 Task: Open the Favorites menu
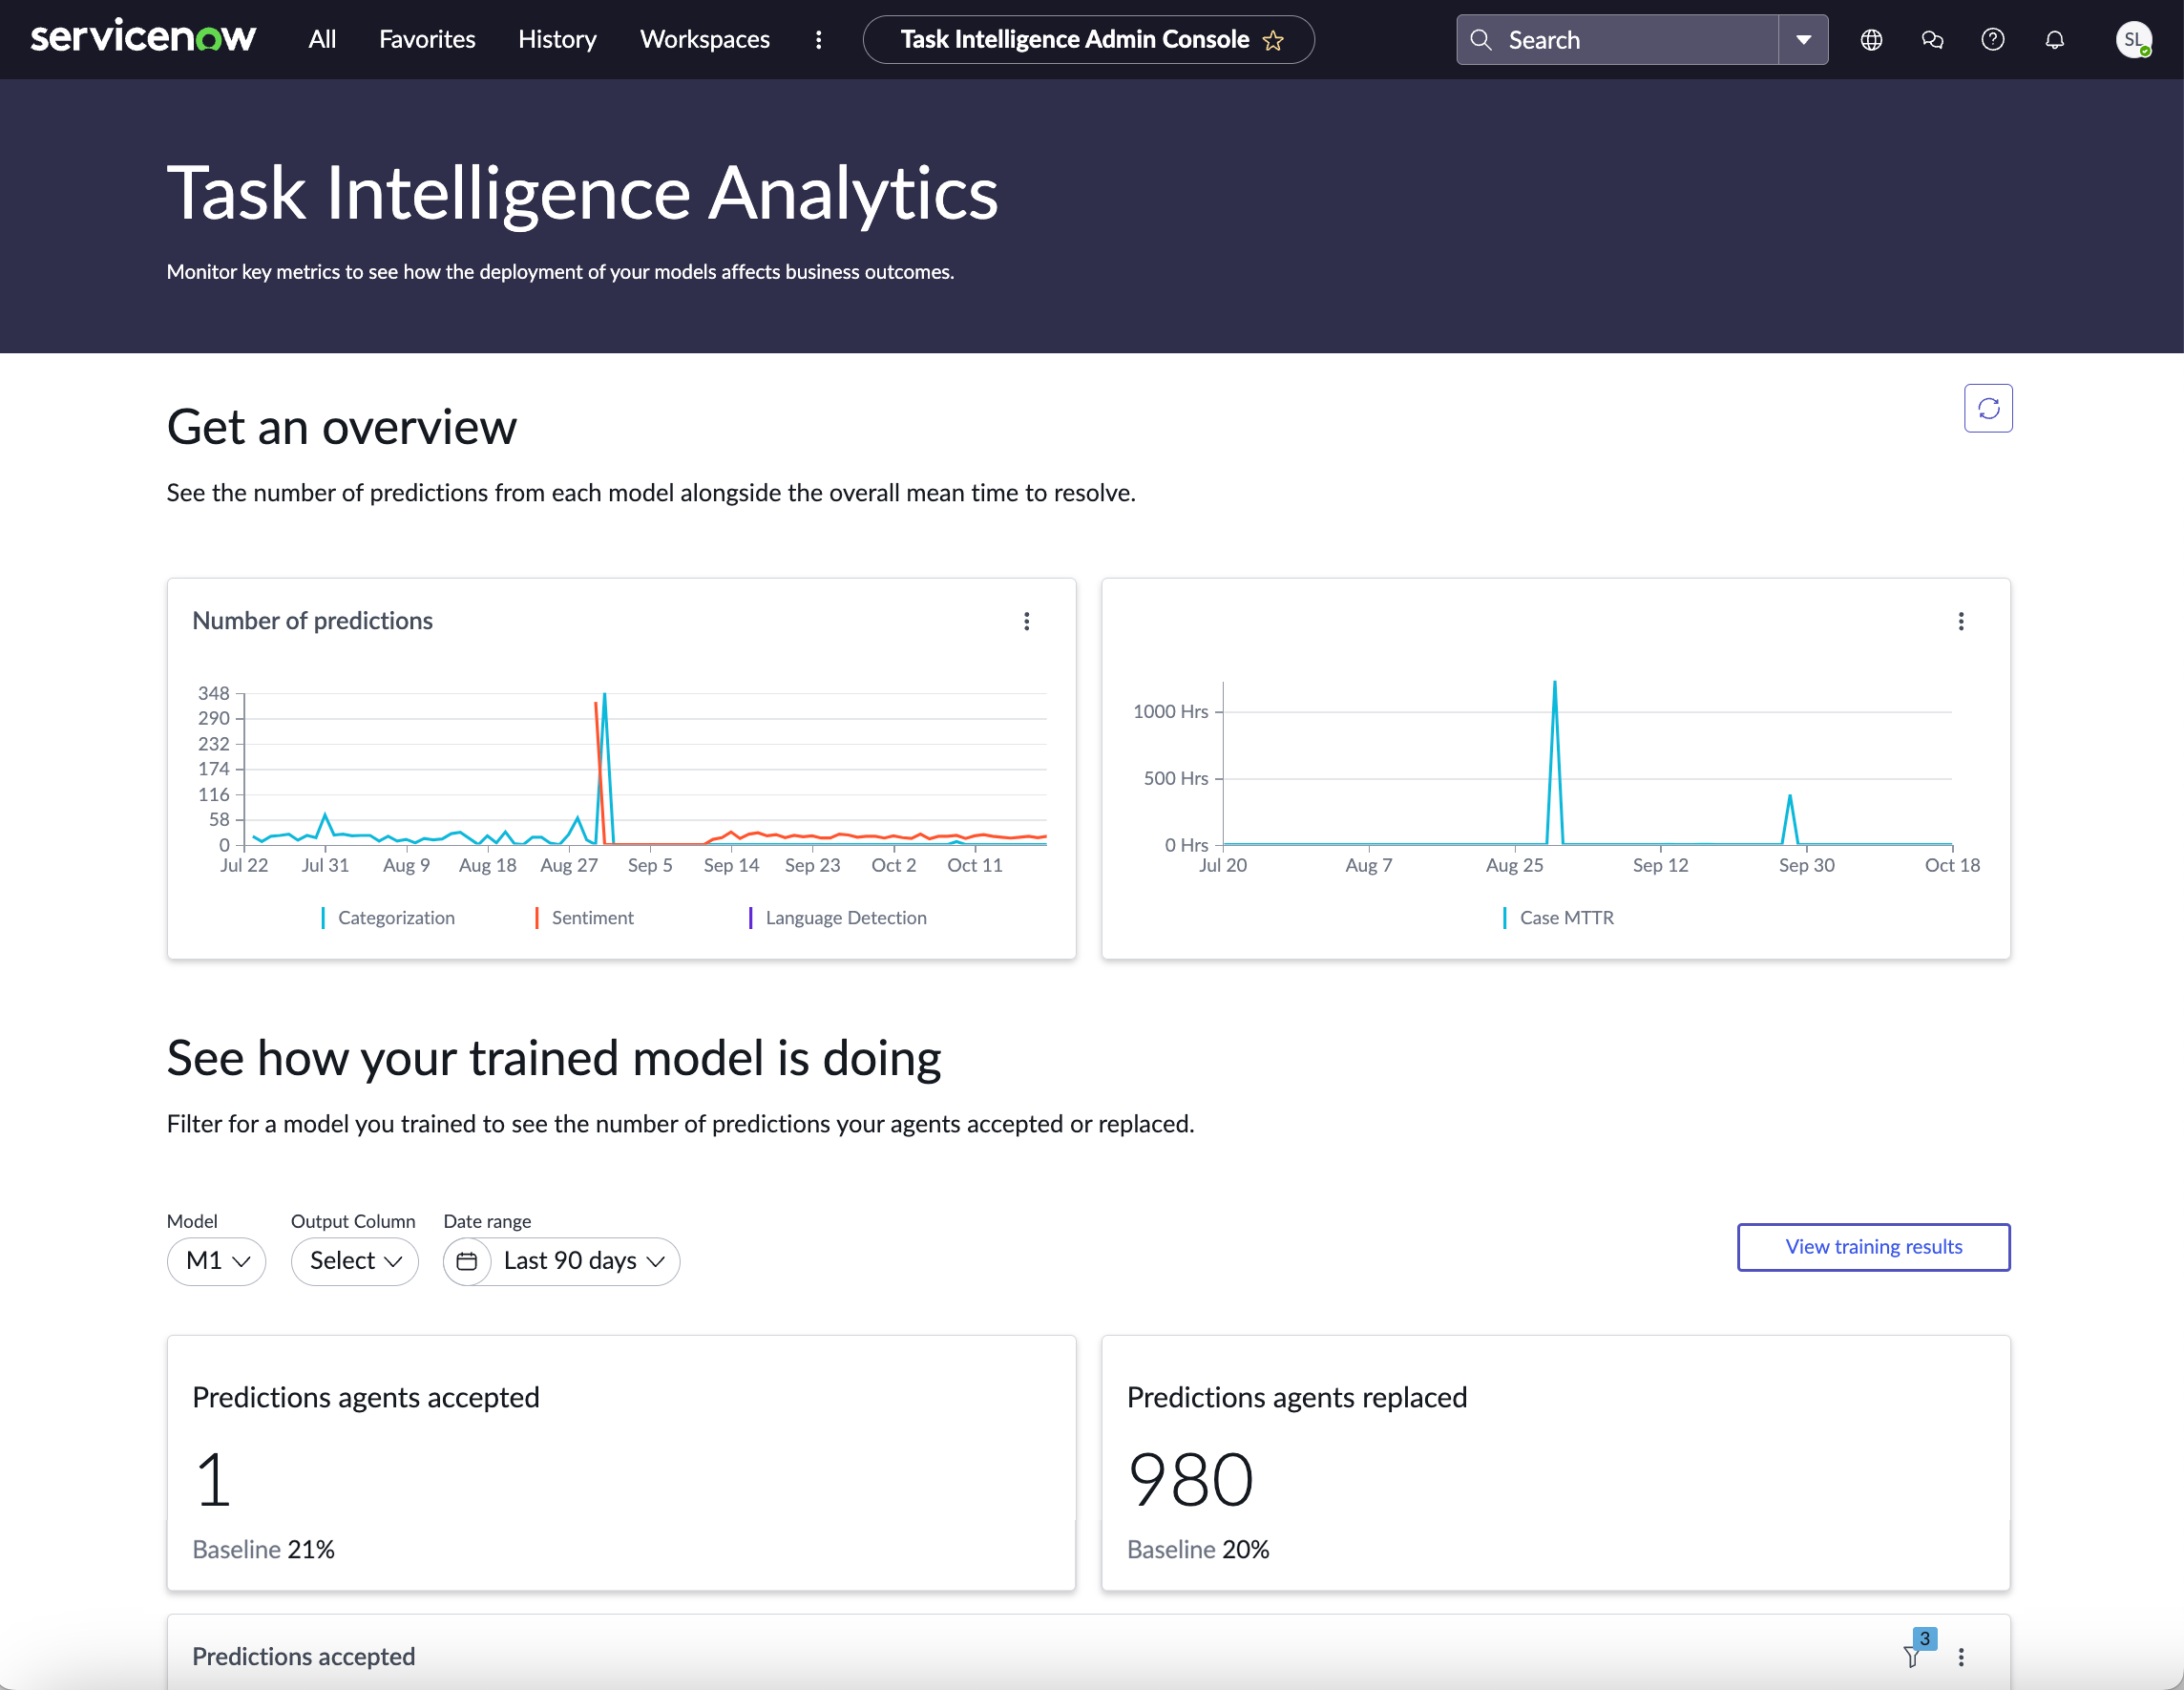(427, 39)
